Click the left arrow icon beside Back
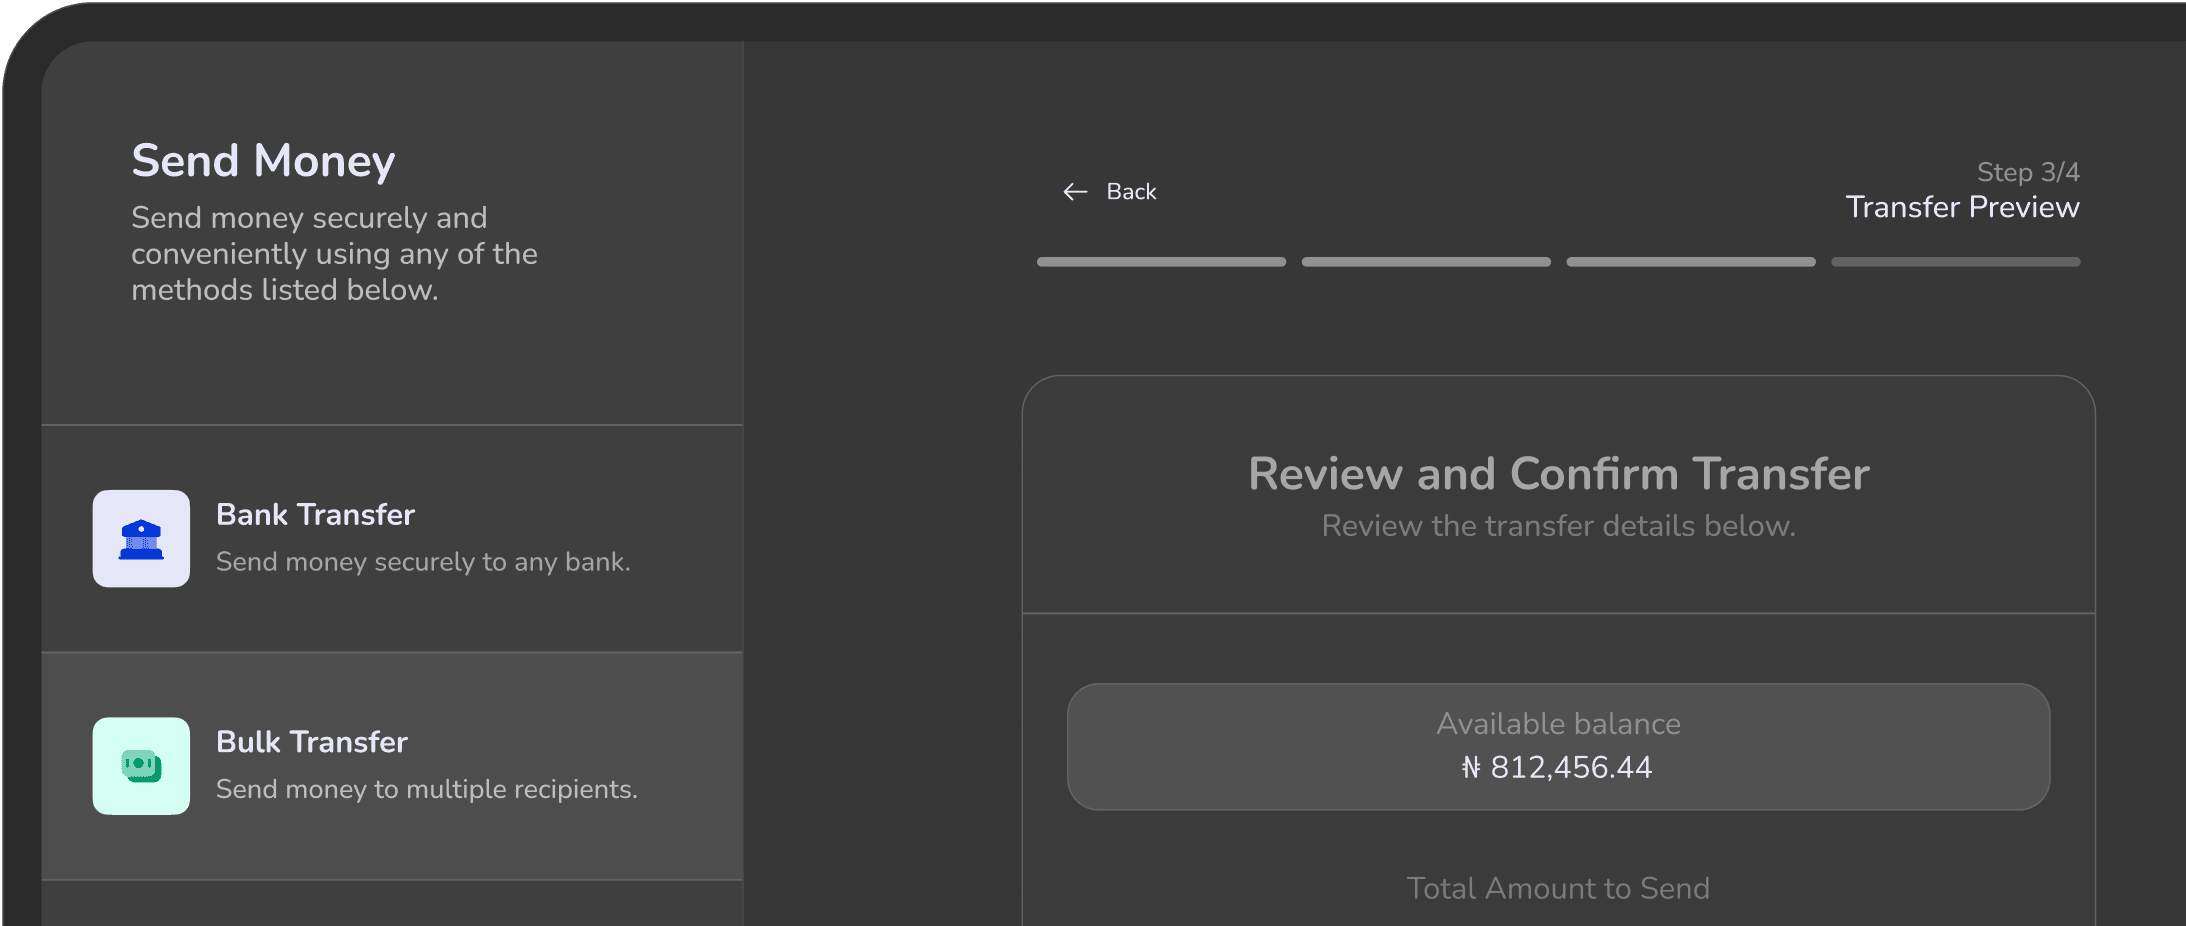 click(x=1075, y=192)
